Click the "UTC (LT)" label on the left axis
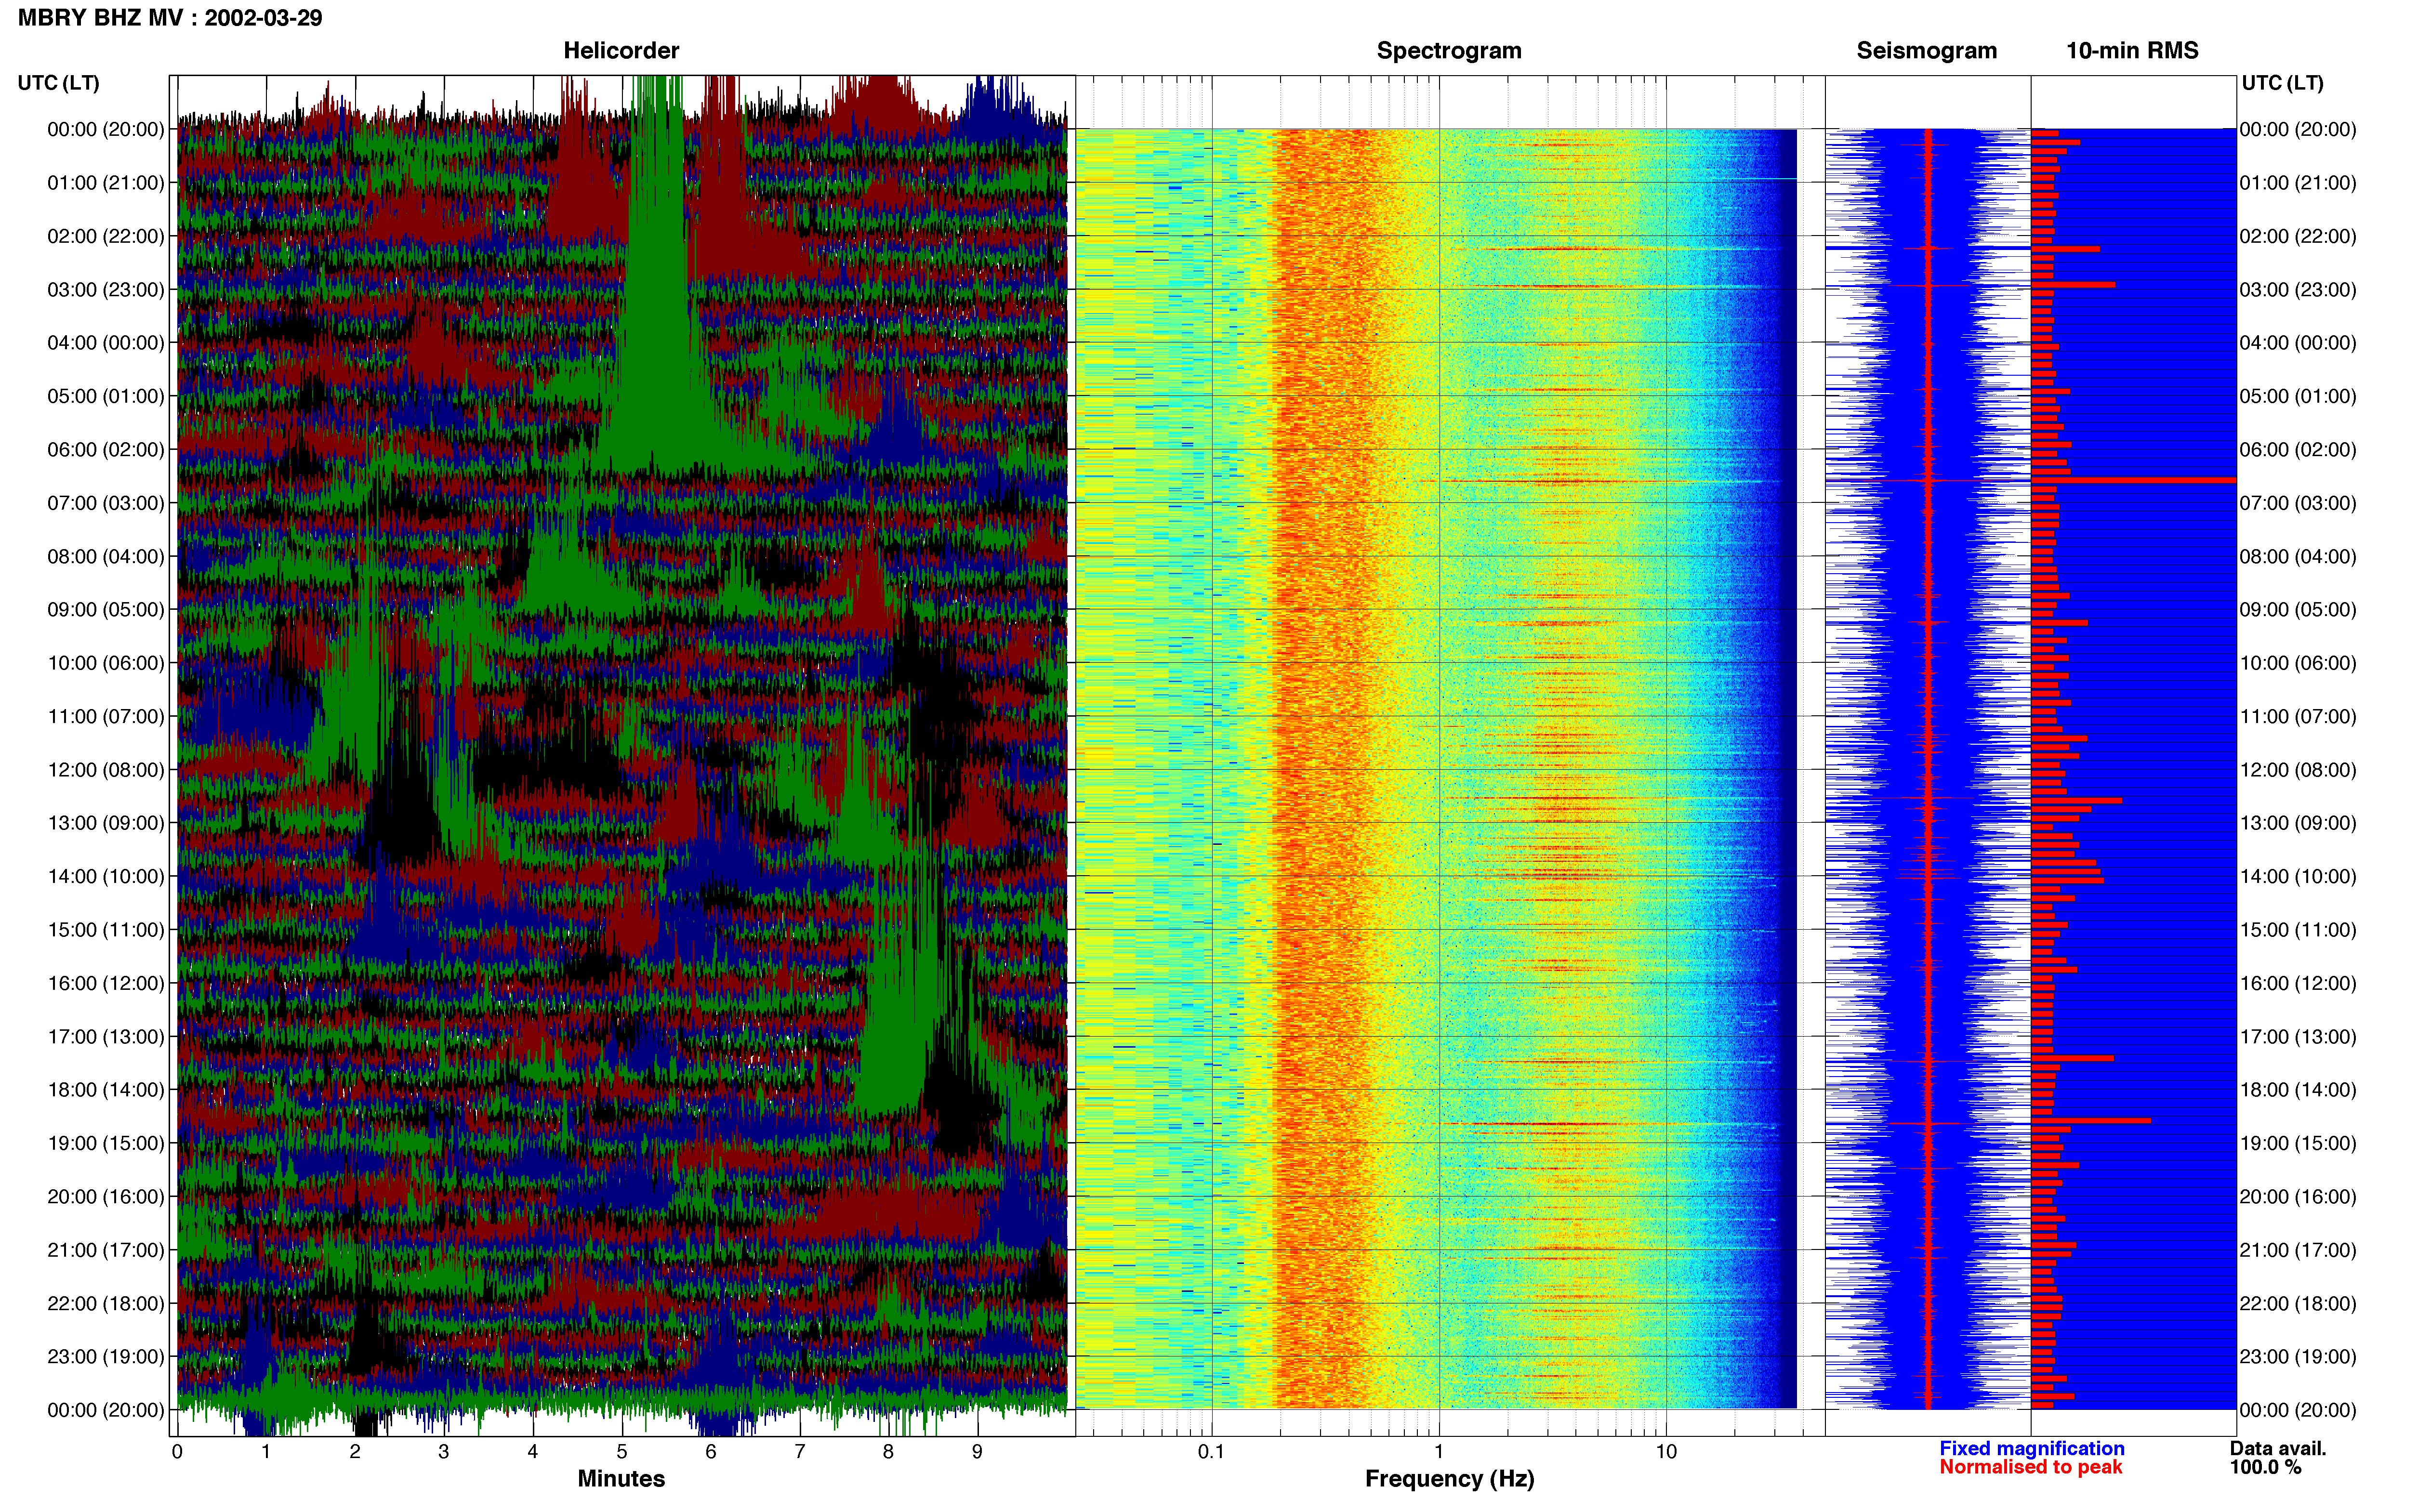2418x1512 pixels. 59,83
